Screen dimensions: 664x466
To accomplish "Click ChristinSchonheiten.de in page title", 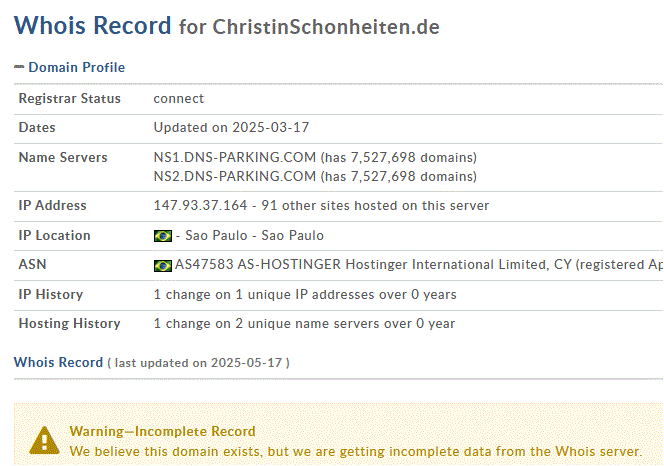I will coord(326,27).
